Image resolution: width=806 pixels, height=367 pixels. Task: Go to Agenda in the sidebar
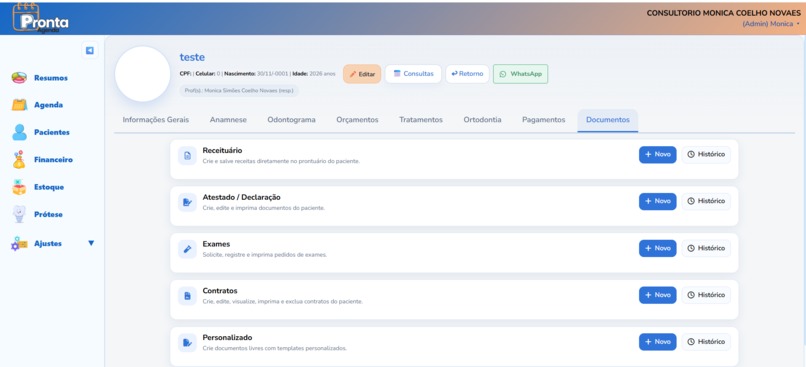48,105
